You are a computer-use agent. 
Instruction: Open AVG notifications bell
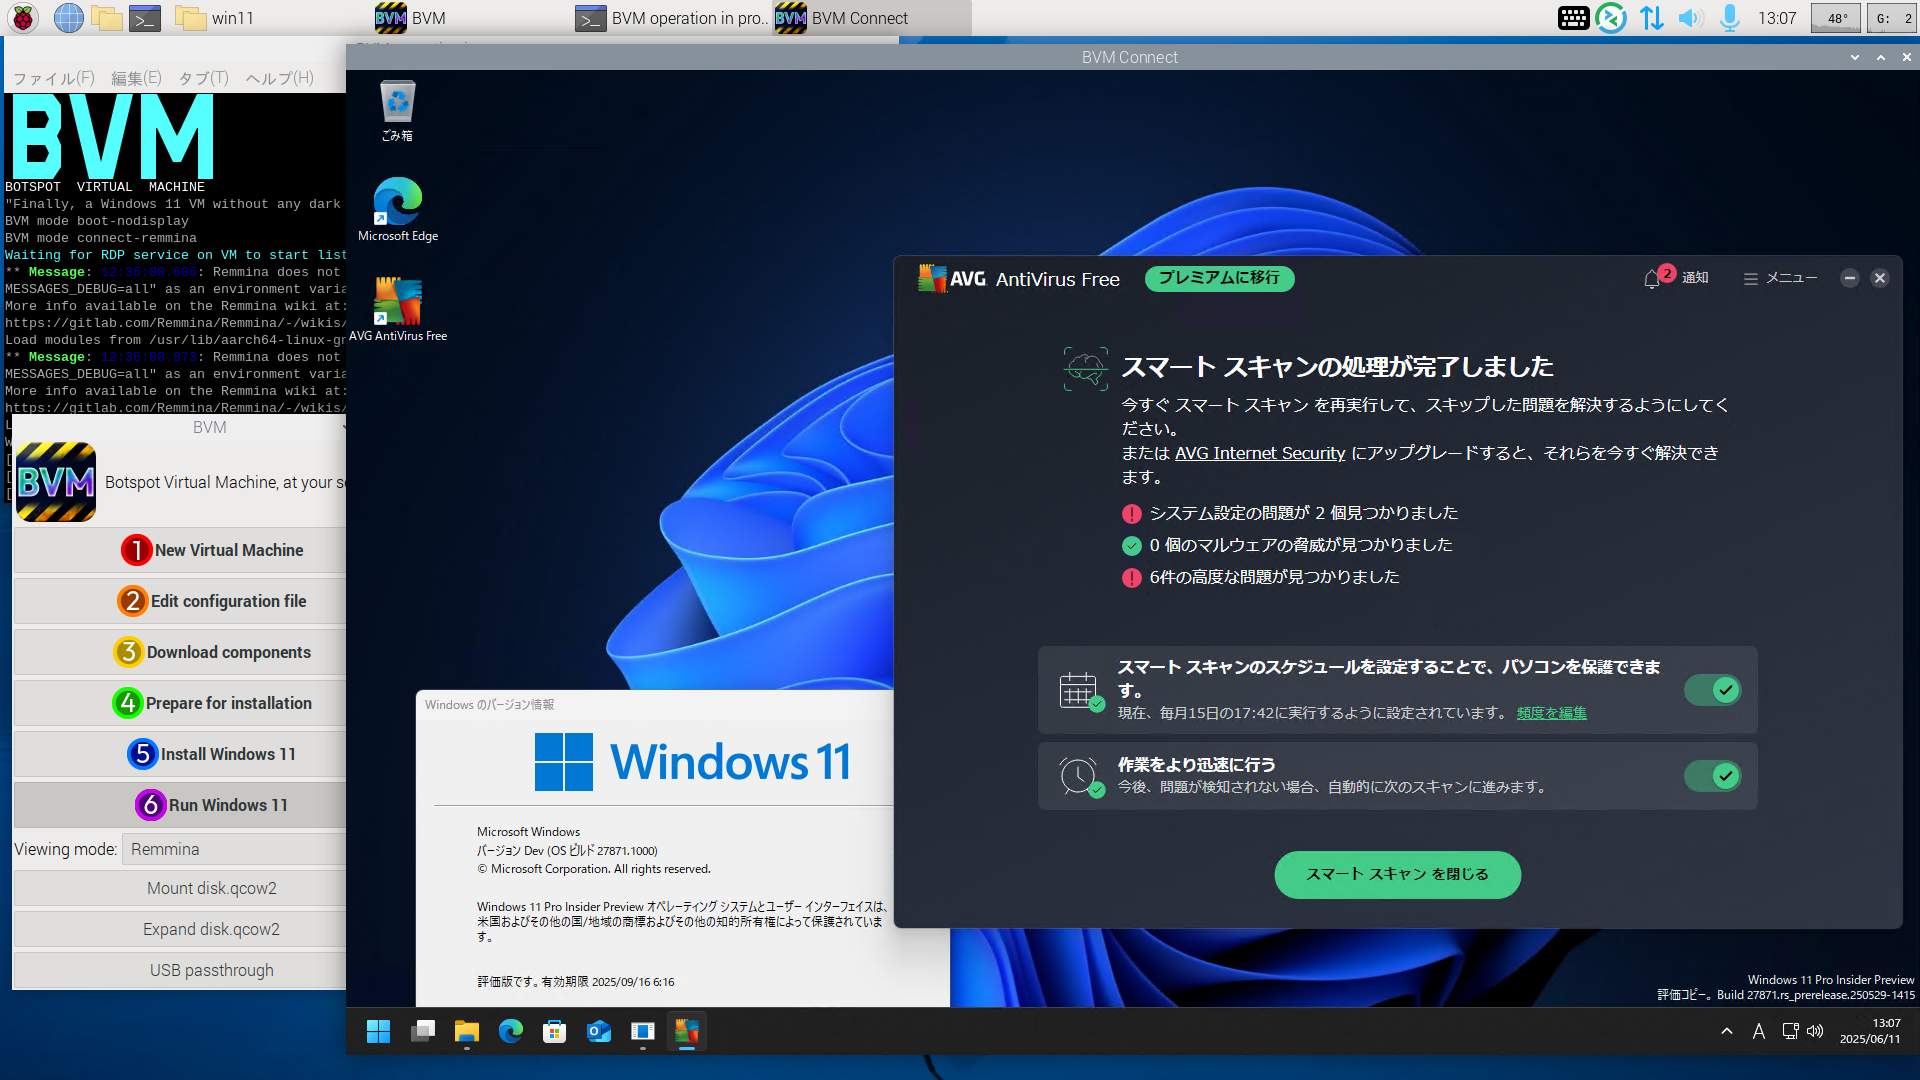[x=1654, y=278]
